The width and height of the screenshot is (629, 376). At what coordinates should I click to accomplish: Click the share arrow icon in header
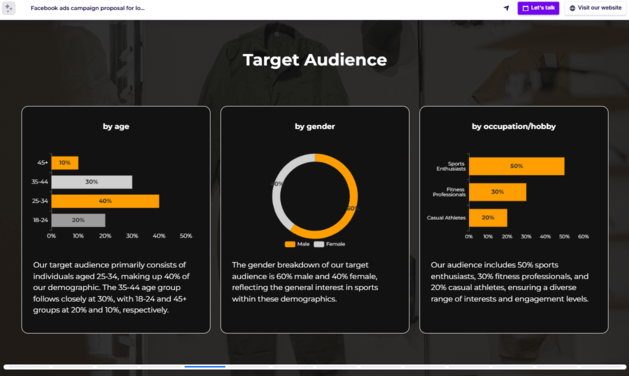click(x=506, y=8)
